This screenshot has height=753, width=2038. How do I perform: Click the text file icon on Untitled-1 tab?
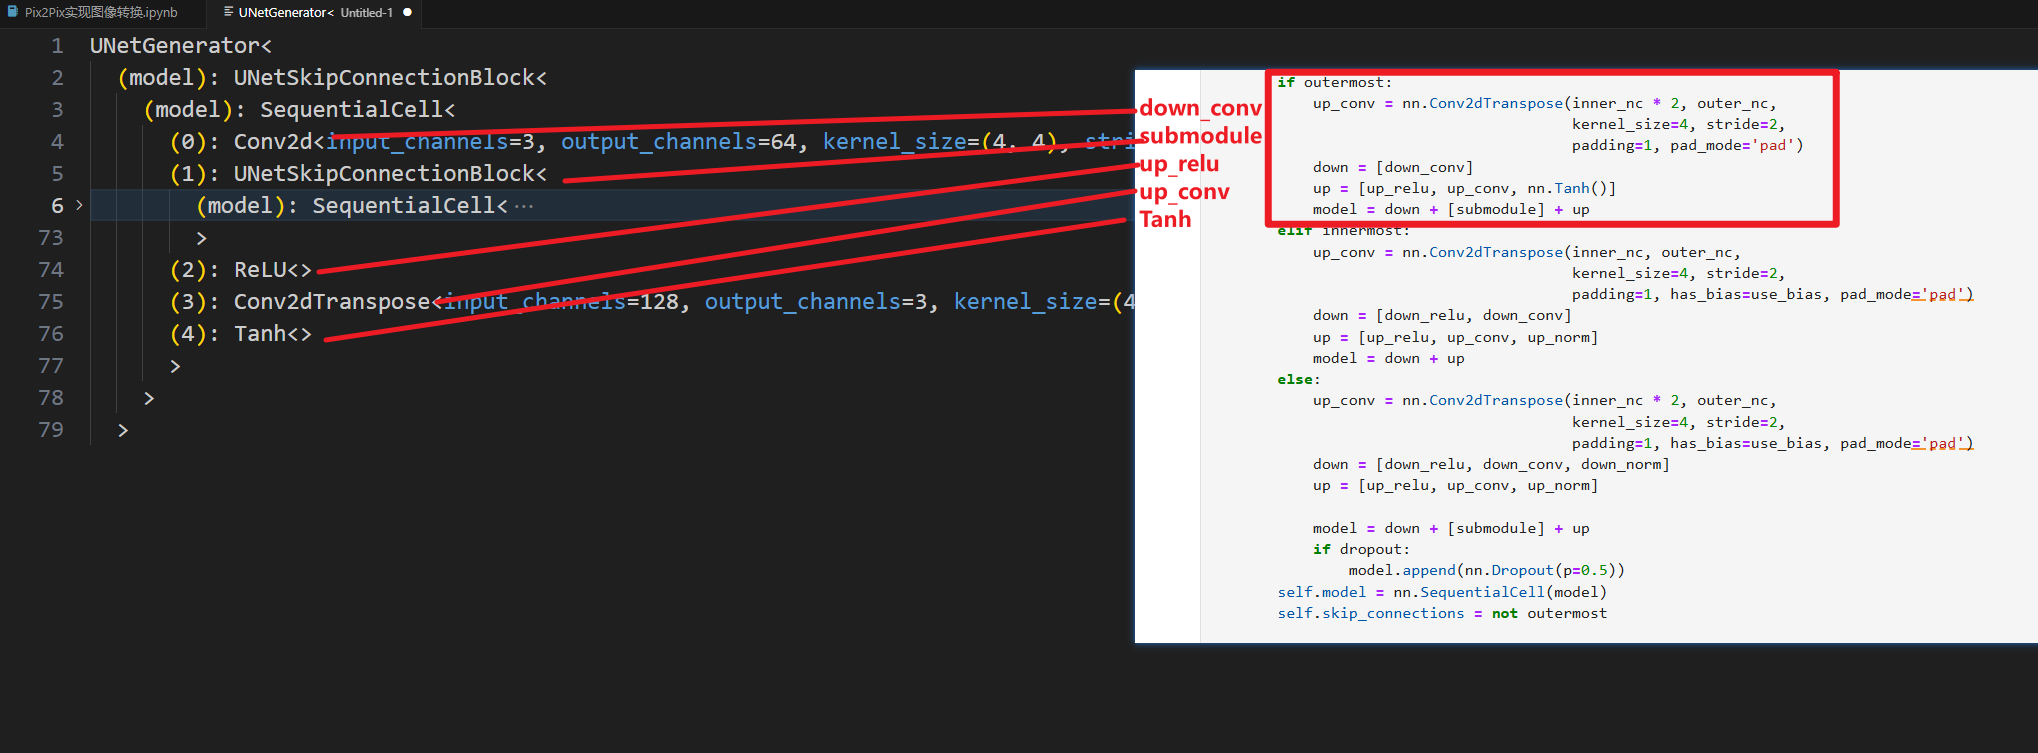tap(229, 12)
